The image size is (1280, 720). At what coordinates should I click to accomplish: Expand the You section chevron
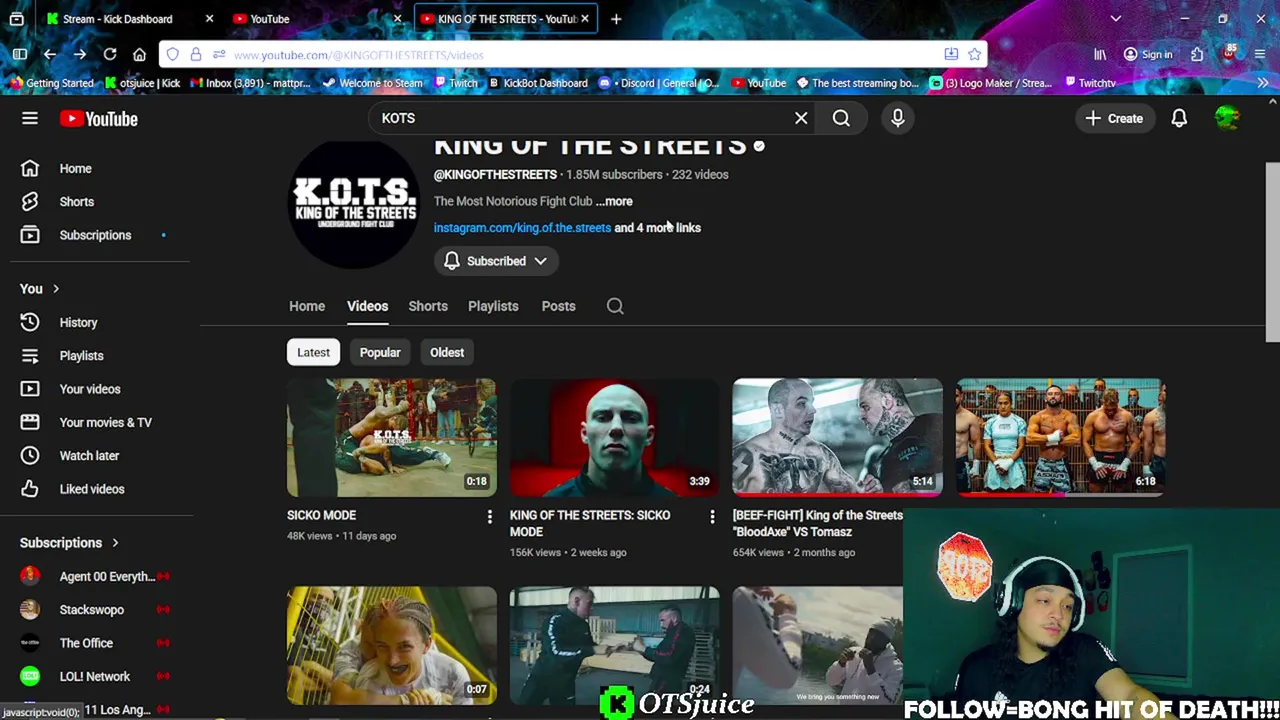point(56,289)
